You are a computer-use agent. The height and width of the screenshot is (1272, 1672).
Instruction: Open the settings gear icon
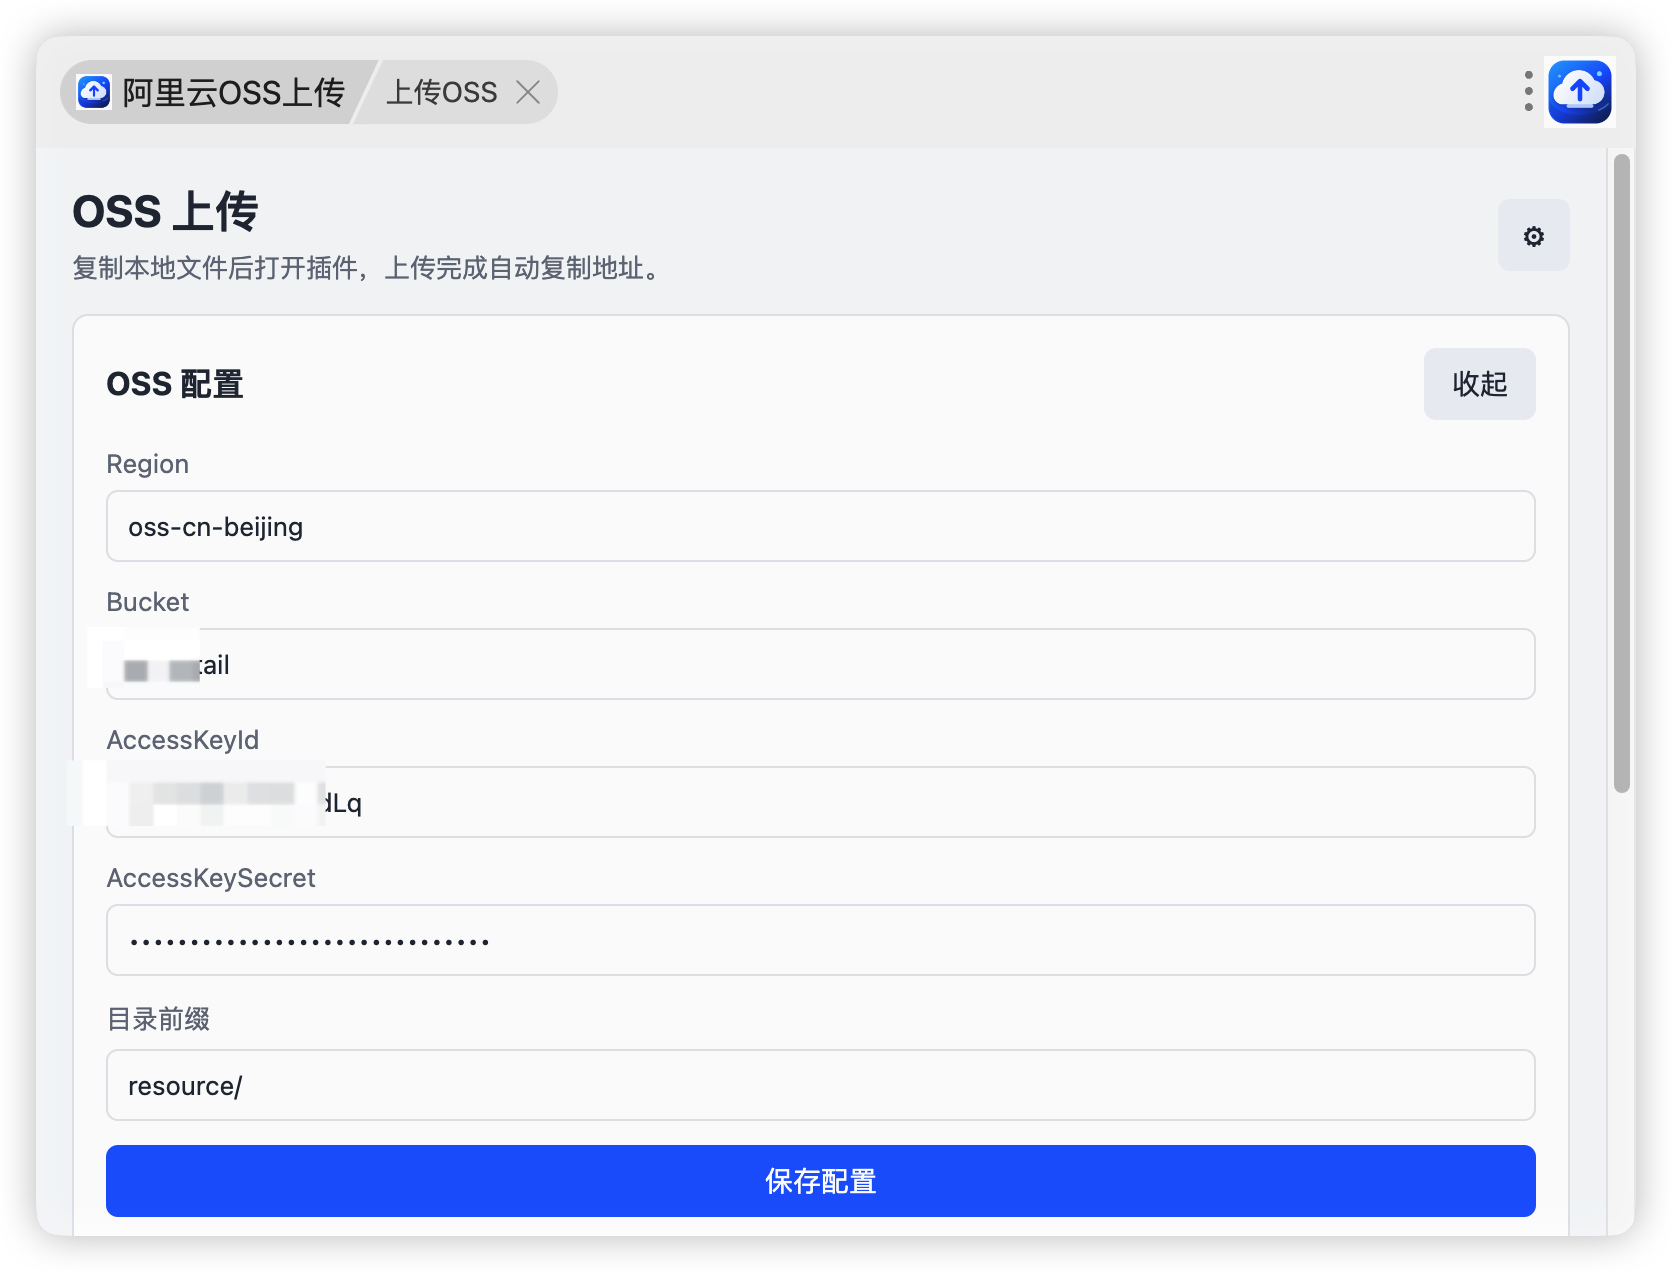tap(1533, 236)
